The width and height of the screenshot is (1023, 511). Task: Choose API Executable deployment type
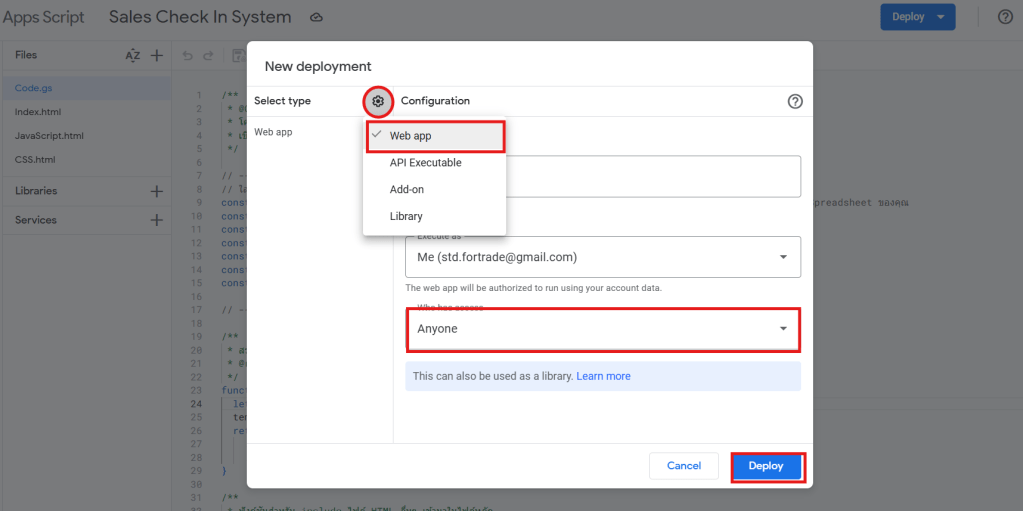(x=425, y=163)
